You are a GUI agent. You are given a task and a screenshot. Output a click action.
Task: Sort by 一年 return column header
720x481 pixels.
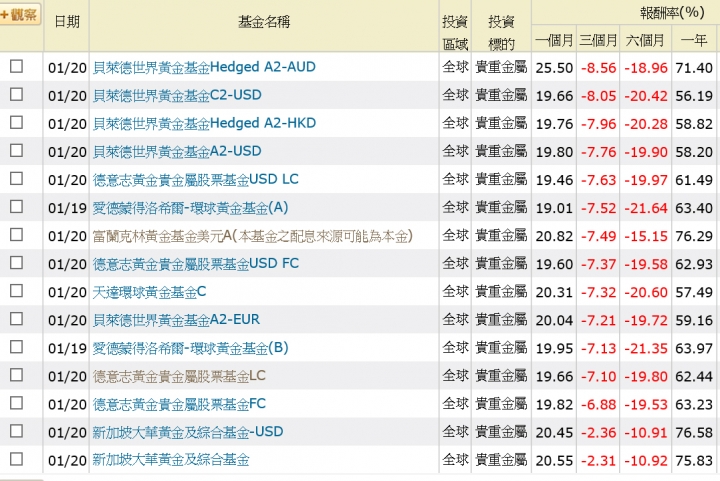693,40
